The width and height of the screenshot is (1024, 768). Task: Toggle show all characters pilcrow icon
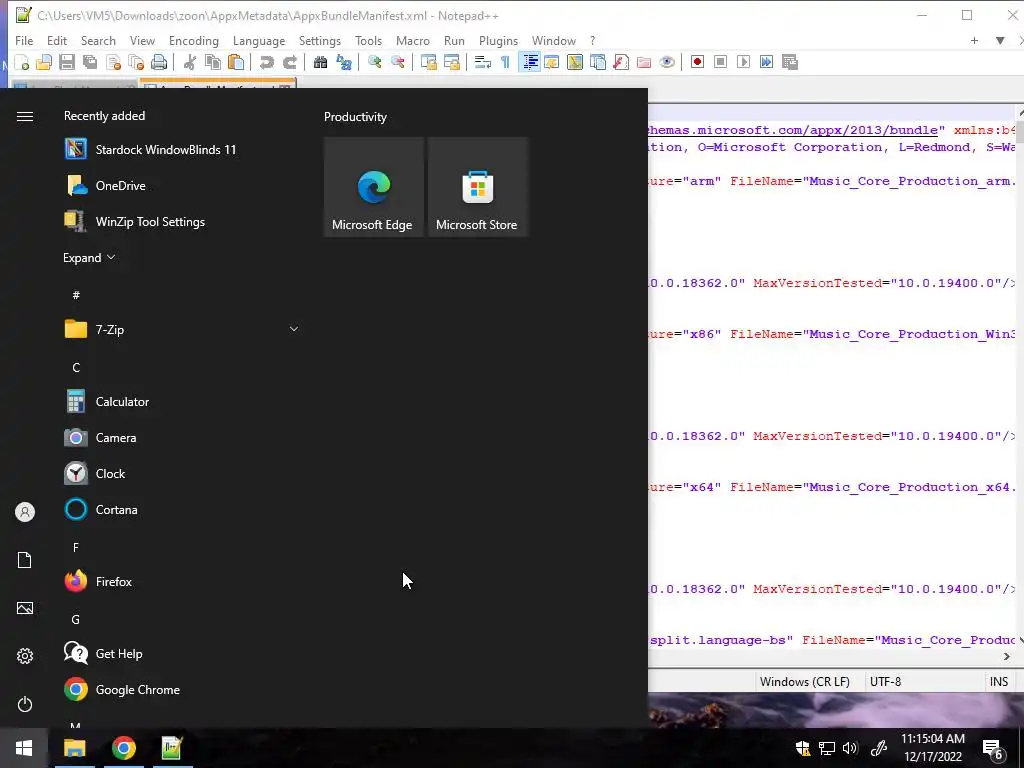(505, 62)
